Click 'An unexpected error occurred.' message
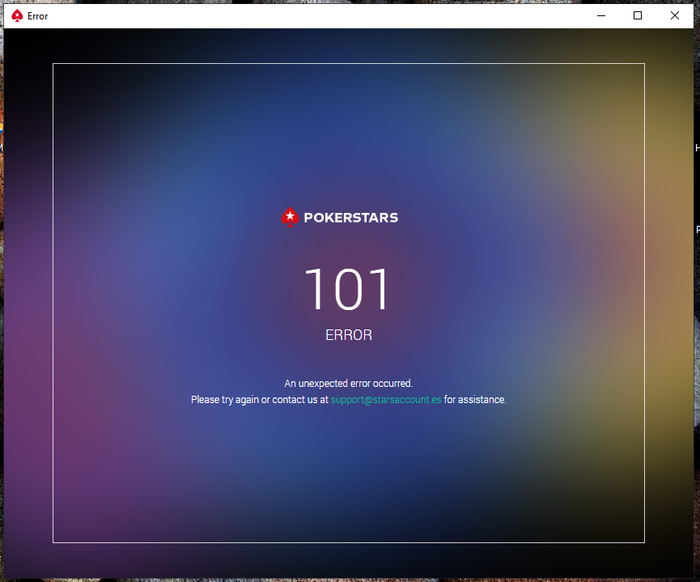This screenshot has height=582, width=700. tap(349, 383)
